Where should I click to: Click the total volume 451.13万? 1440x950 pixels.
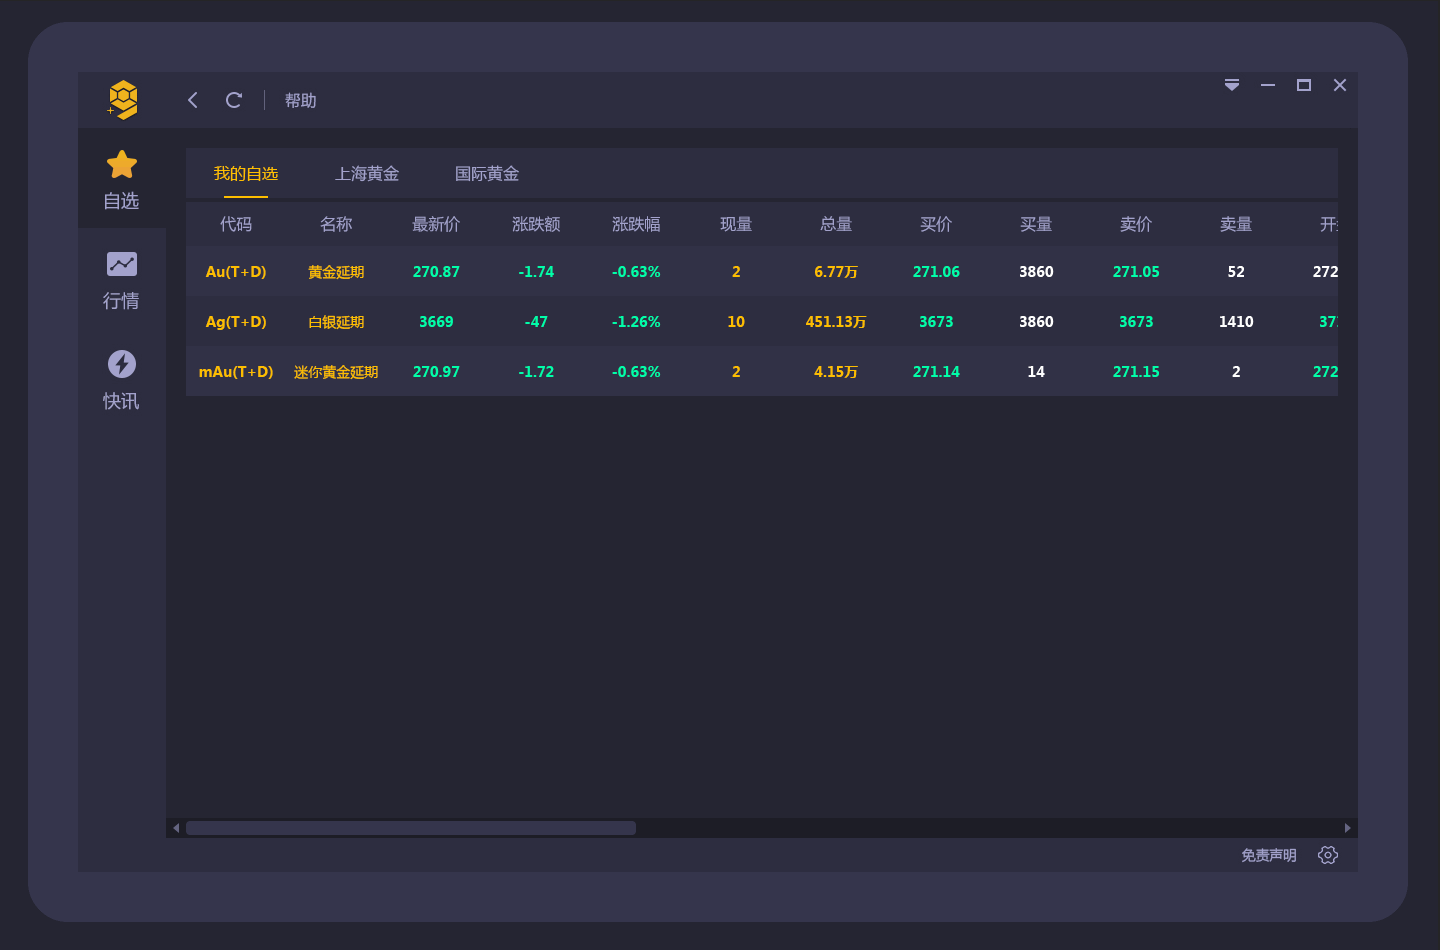[x=836, y=322]
